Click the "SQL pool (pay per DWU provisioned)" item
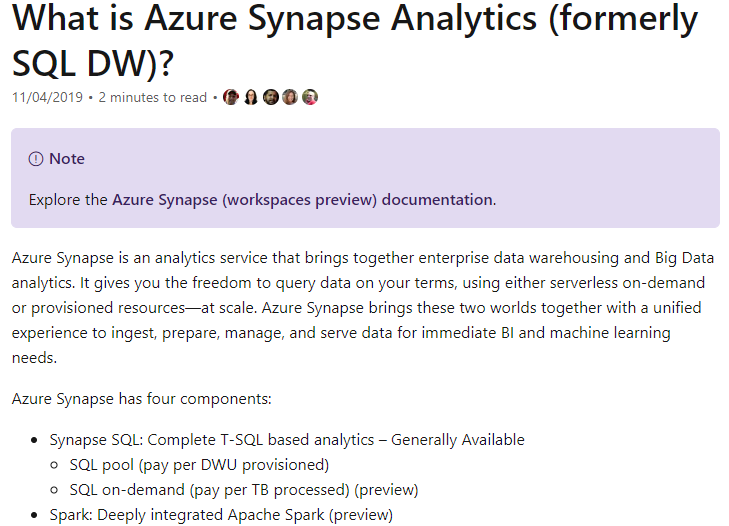Image resolution: width=729 pixels, height=526 pixels. tap(199, 465)
